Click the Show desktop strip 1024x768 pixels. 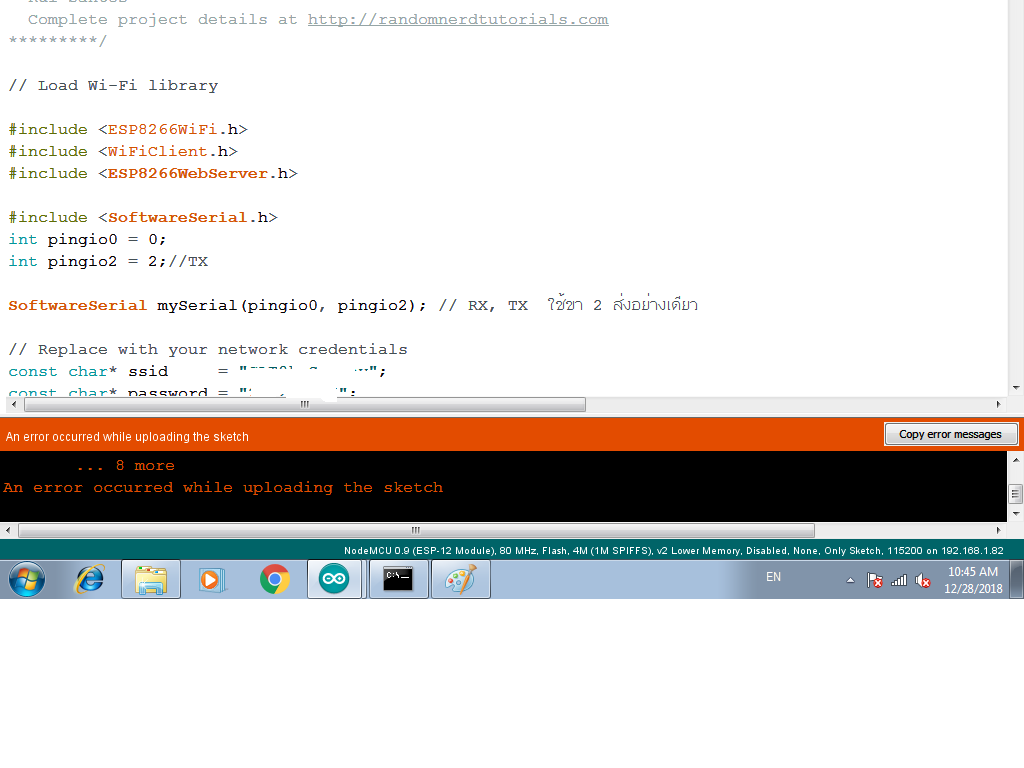pos(1017,579)
